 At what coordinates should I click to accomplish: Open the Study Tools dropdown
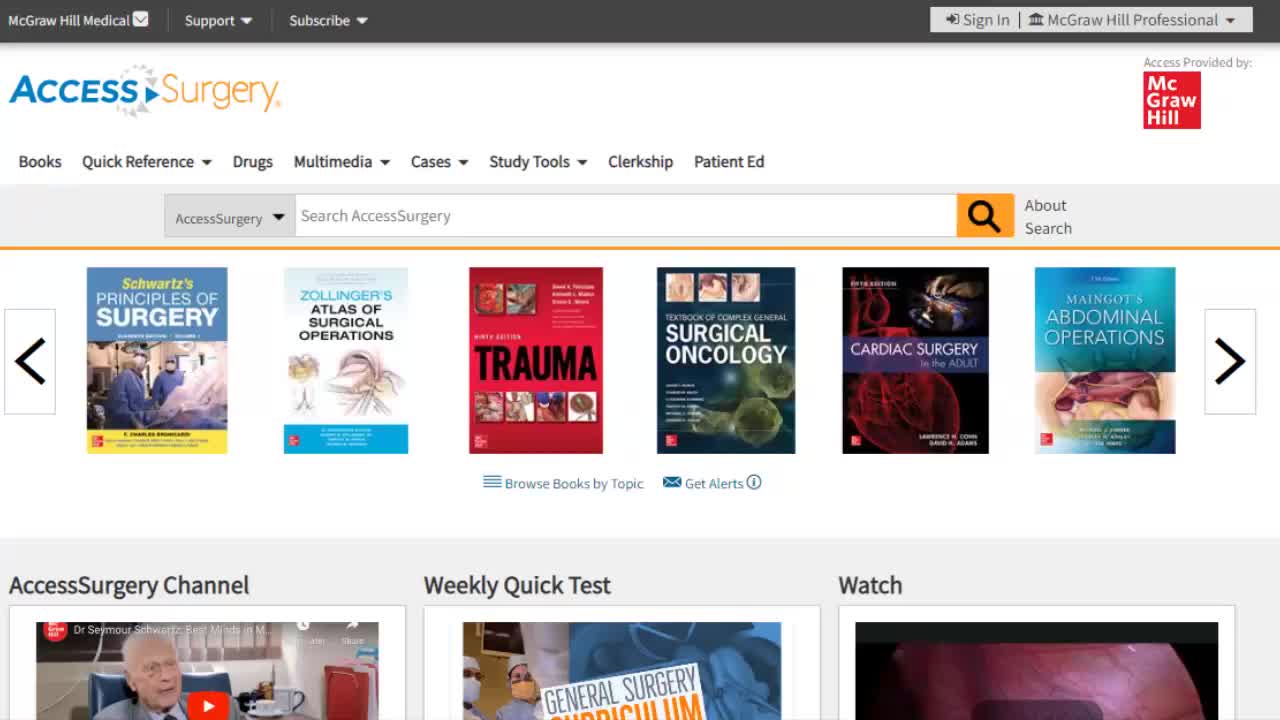click(537, 161)
